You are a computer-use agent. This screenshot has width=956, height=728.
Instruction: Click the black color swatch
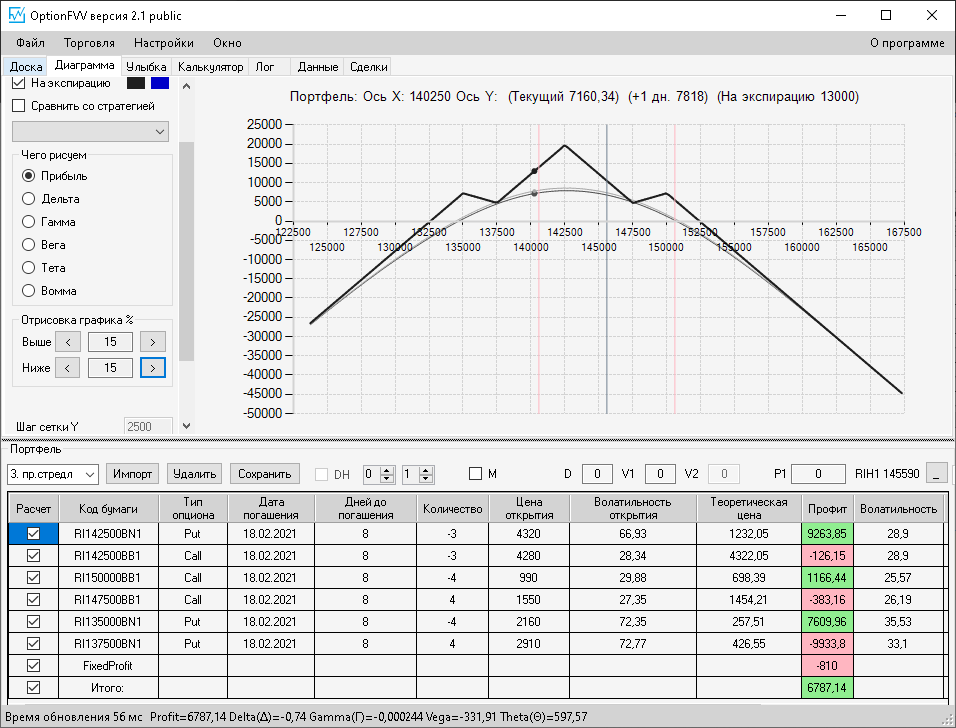pos(136,83)
